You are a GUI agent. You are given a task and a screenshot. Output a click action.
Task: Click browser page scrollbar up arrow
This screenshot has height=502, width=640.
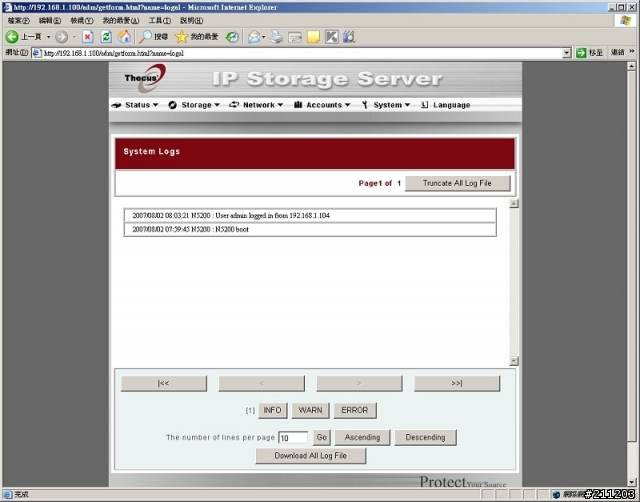click(631, 66)
